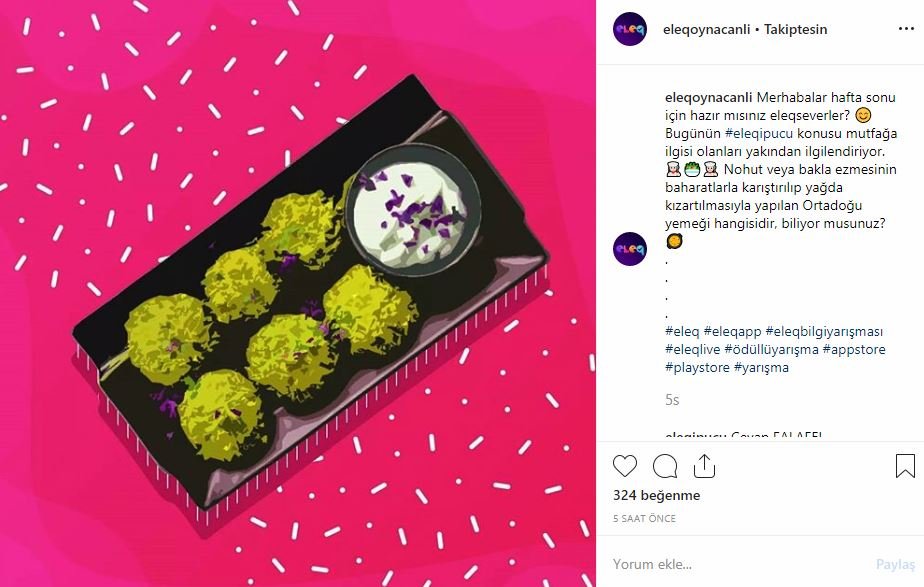Open the #ödüllüyarışma hashtag
This screenshot has height=587, width=924.
(x=771, y=349)
